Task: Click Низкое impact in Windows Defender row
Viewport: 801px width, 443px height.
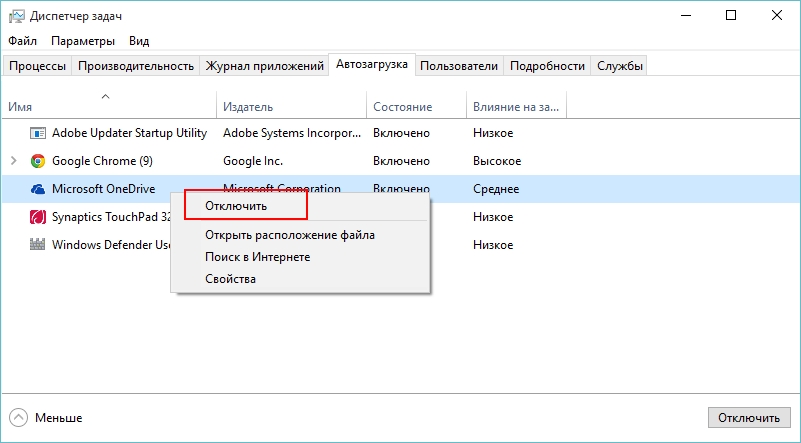Action: [493, 245]
